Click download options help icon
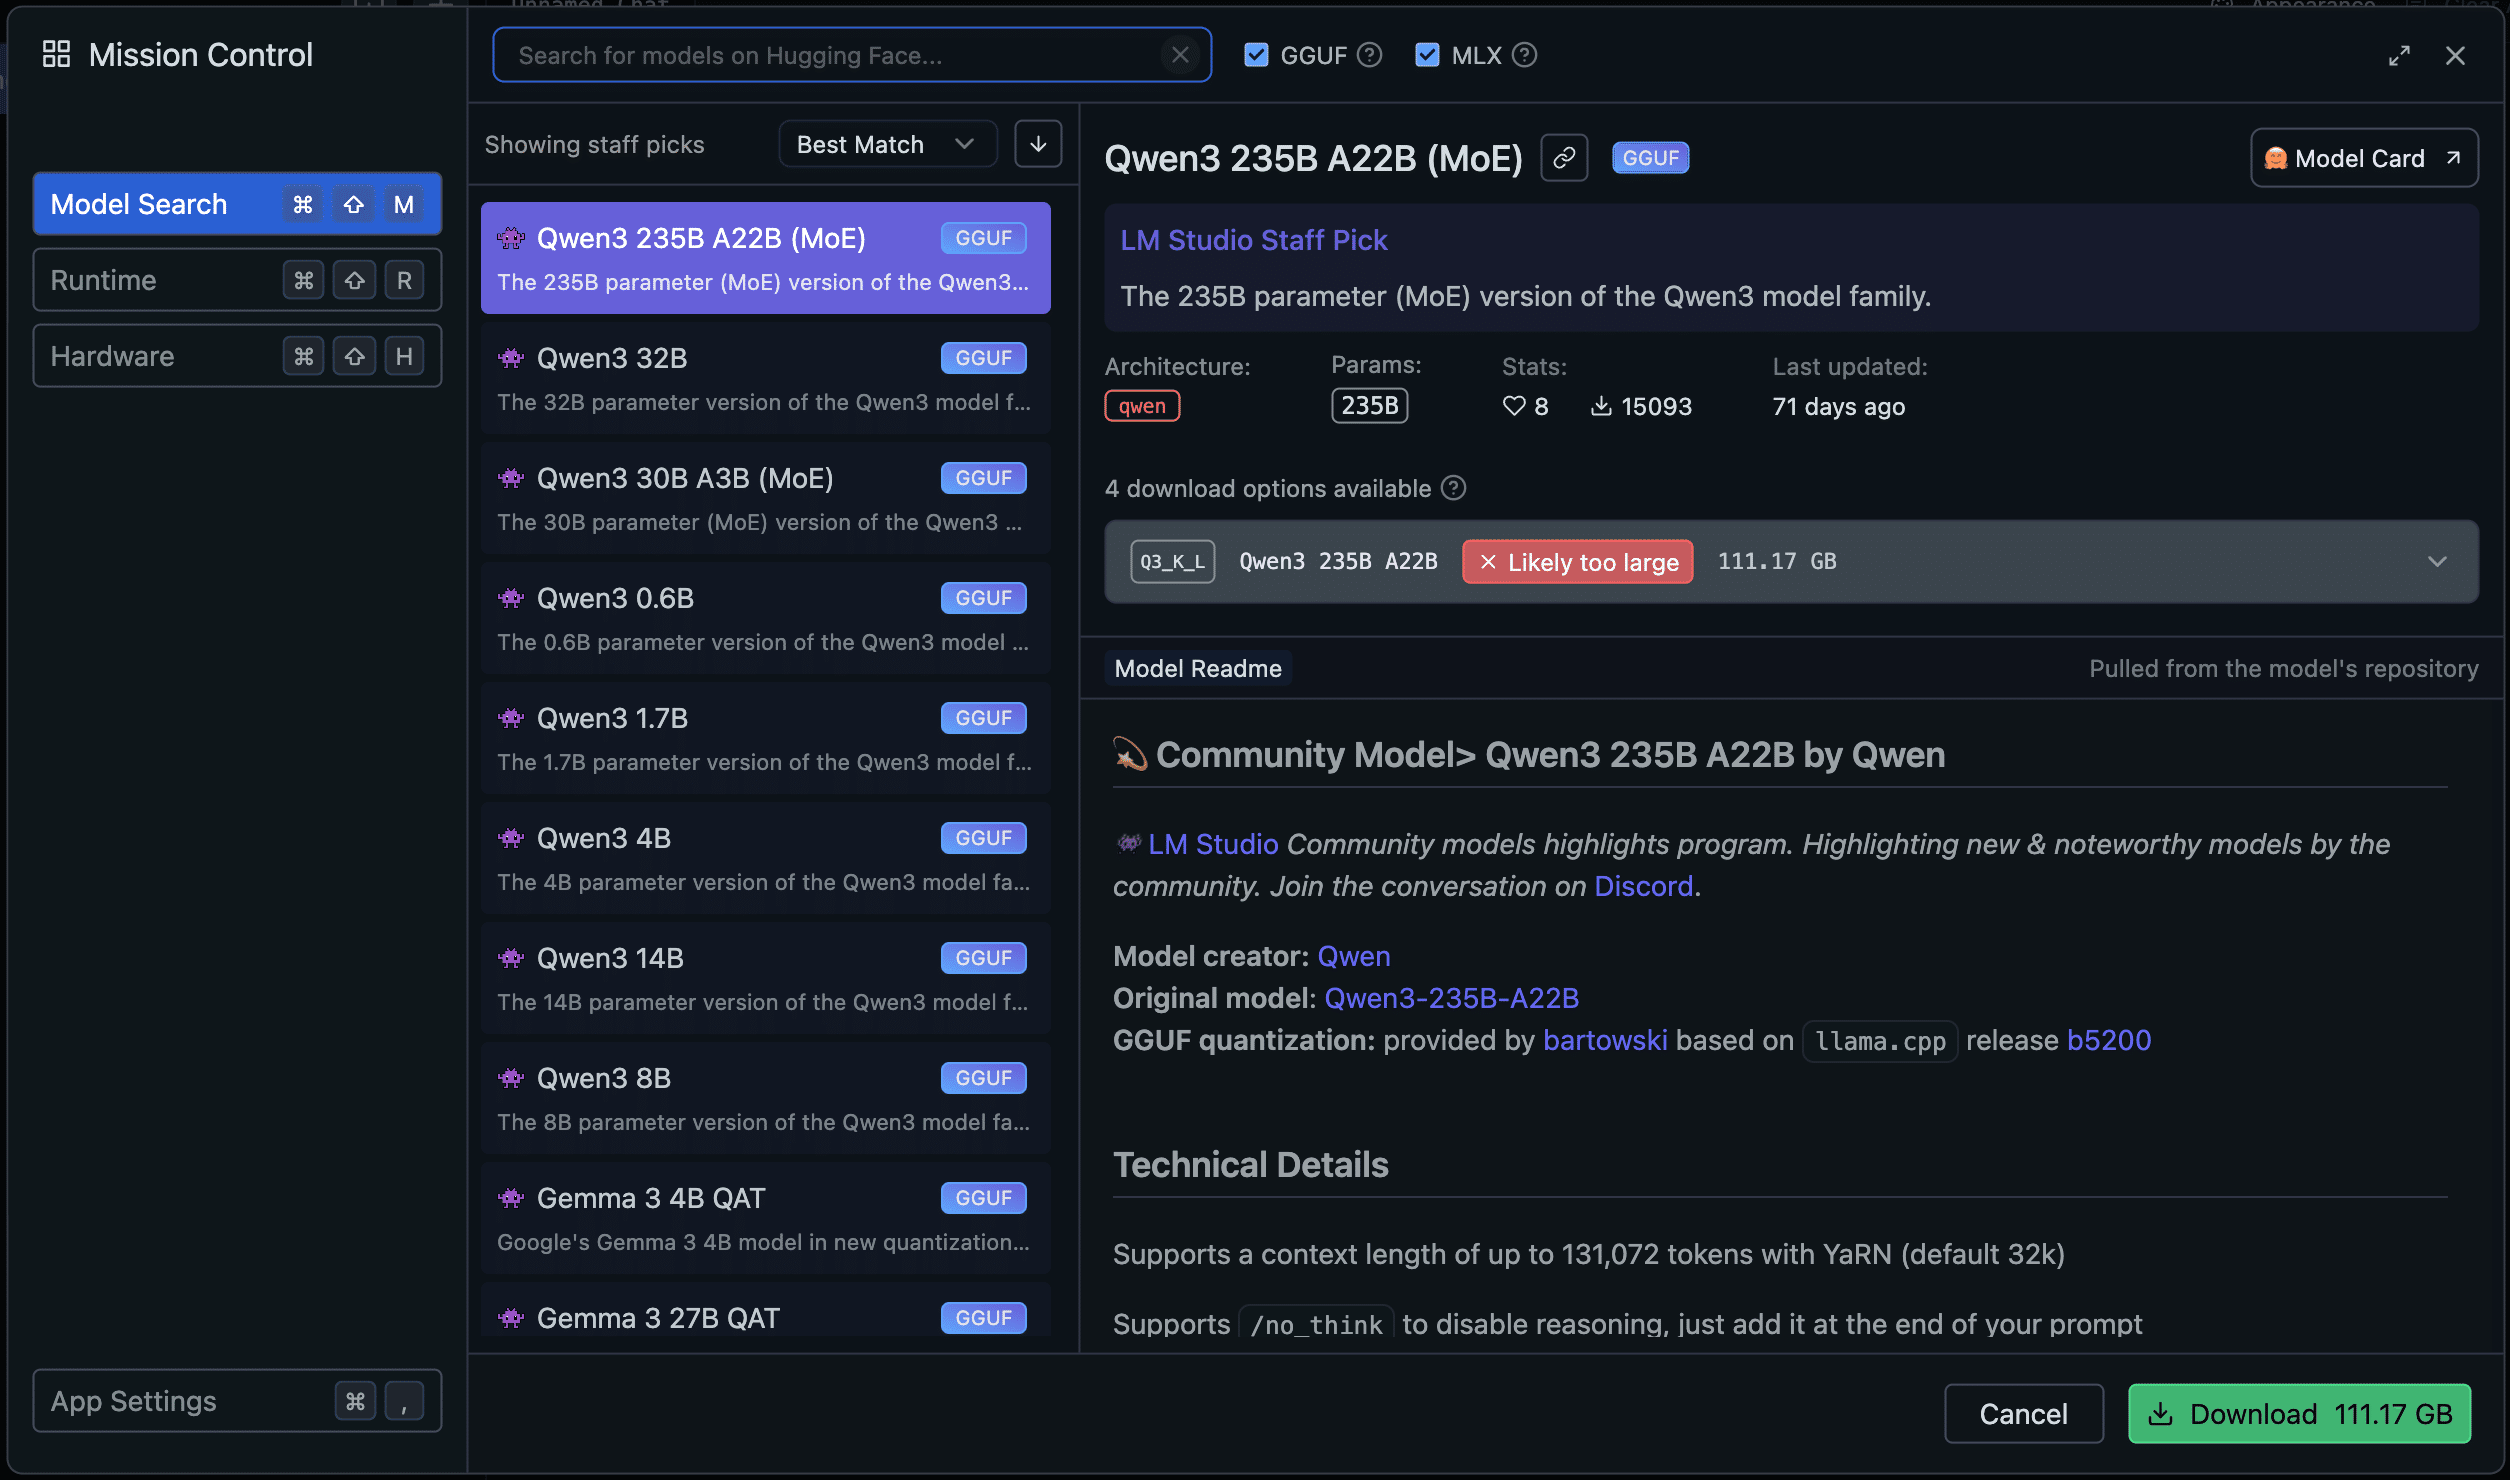Viewport: 2510px width, 1480px height. pyautogui.click(x=1454, y=488)
